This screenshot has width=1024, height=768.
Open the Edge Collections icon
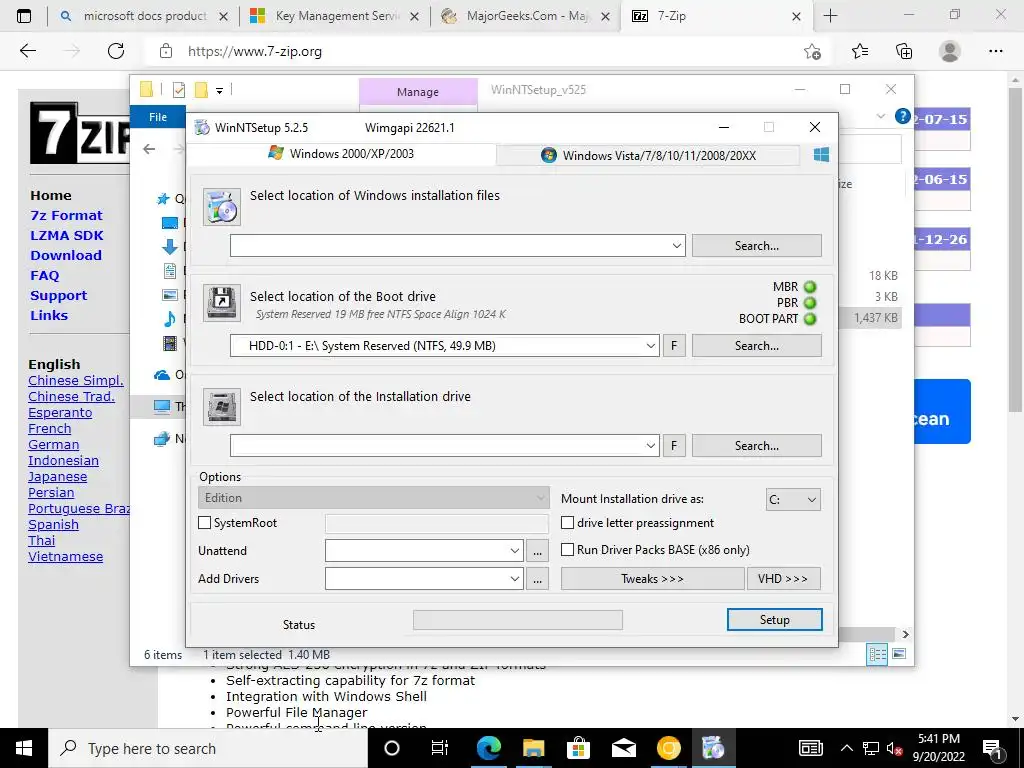click(904, 51)
